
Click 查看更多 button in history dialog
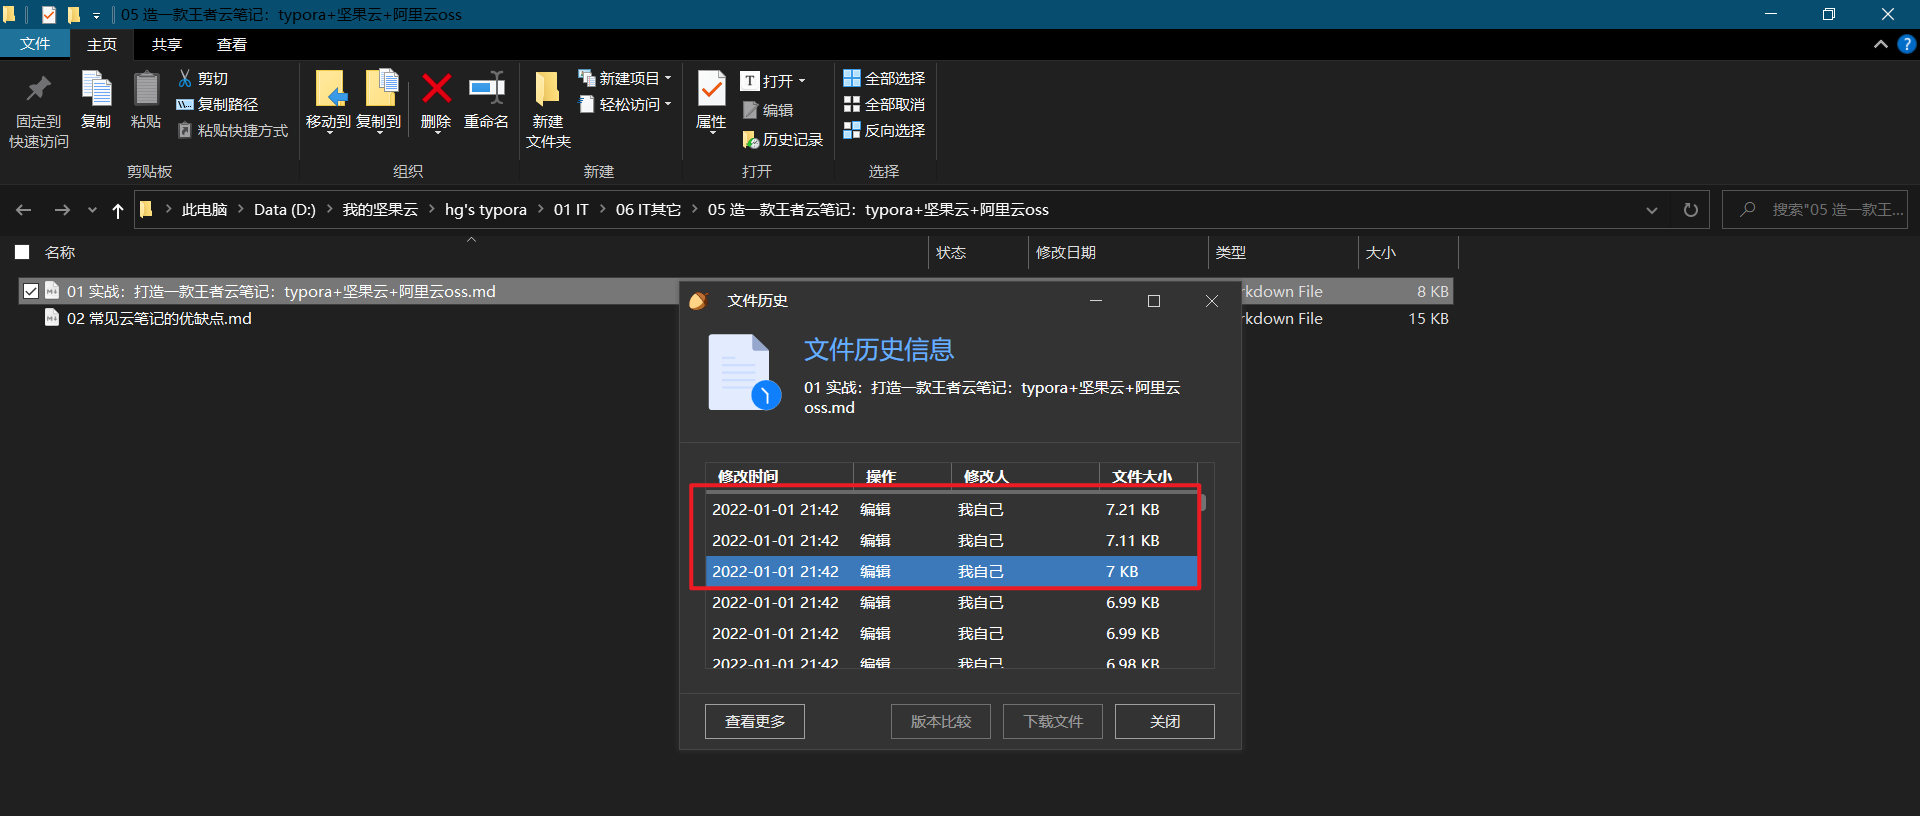pos(755,721)
